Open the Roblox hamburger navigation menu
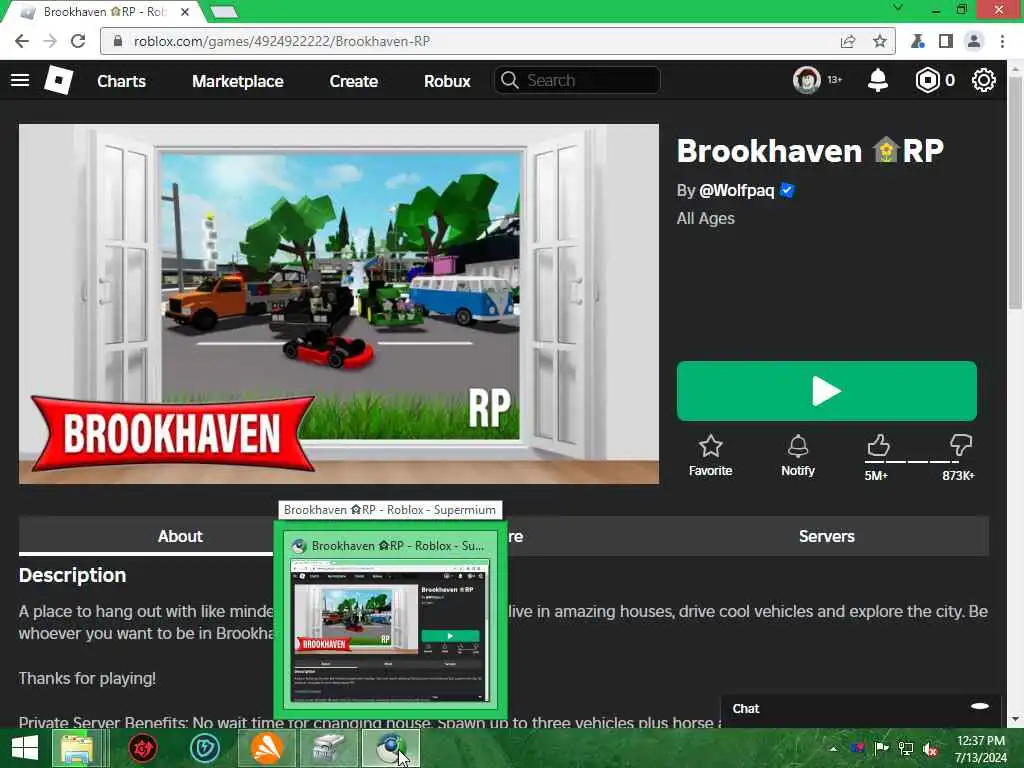The width and height of the screenshot is (1024, 768). [x=20, y=80]
